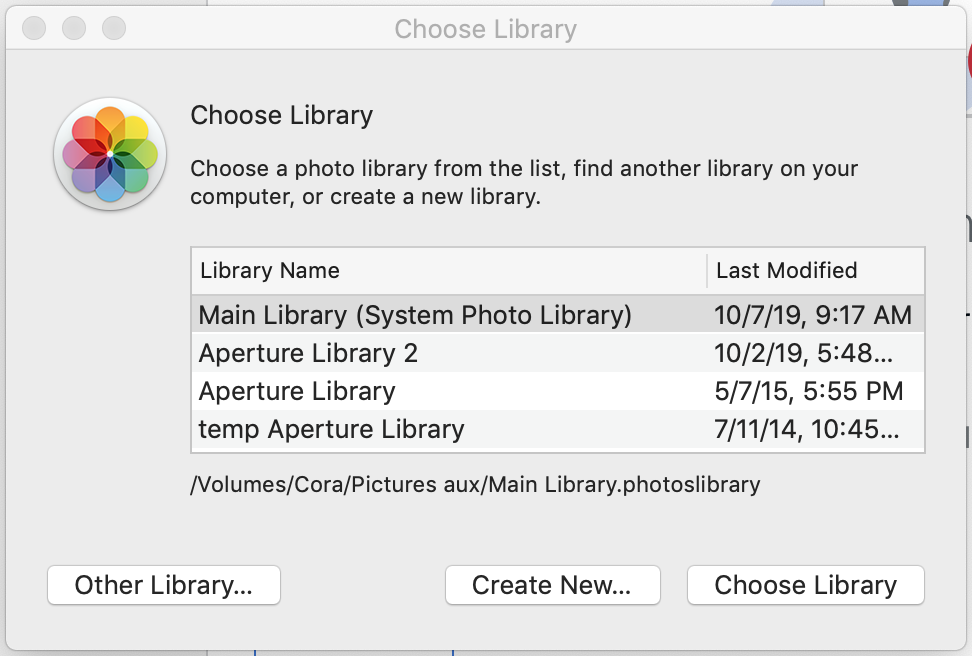
Task: Select the Main Library (System Photo Library) row
Action: [415, 316]
